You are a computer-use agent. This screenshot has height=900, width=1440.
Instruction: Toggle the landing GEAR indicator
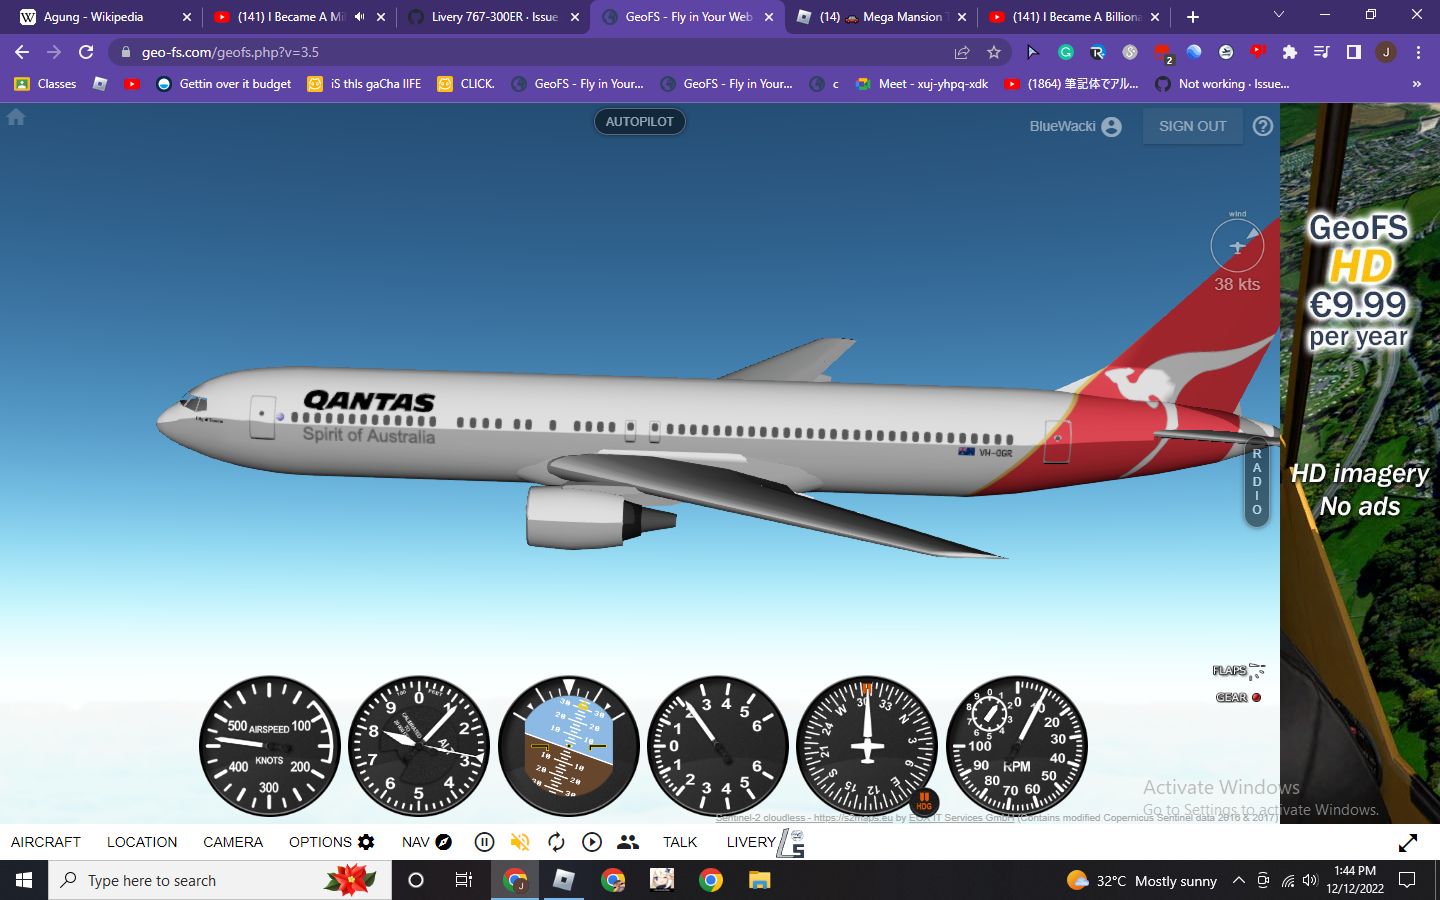(x=1255, y=697)
